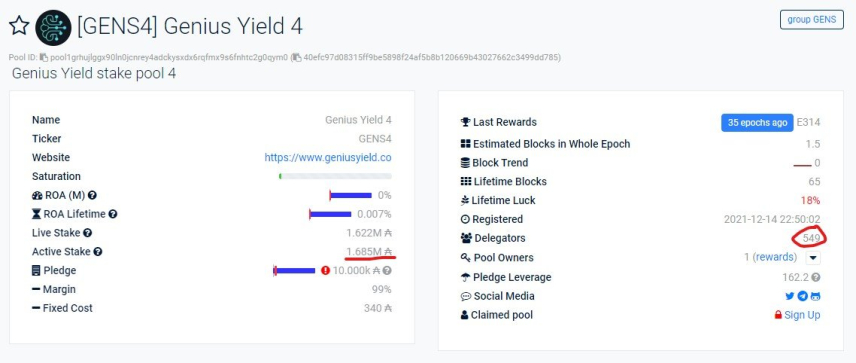Click the group GENS button
The image size is (856, 363).
(x=811, y=20)
